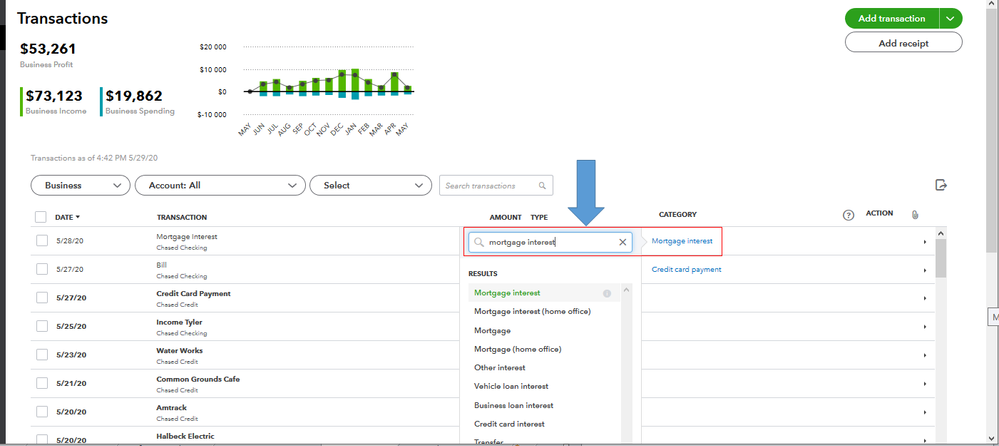999x446 pixels.
Task: Toggle the select-all checkbox in header
Action: pyautogui.click(x=41, y=217)
